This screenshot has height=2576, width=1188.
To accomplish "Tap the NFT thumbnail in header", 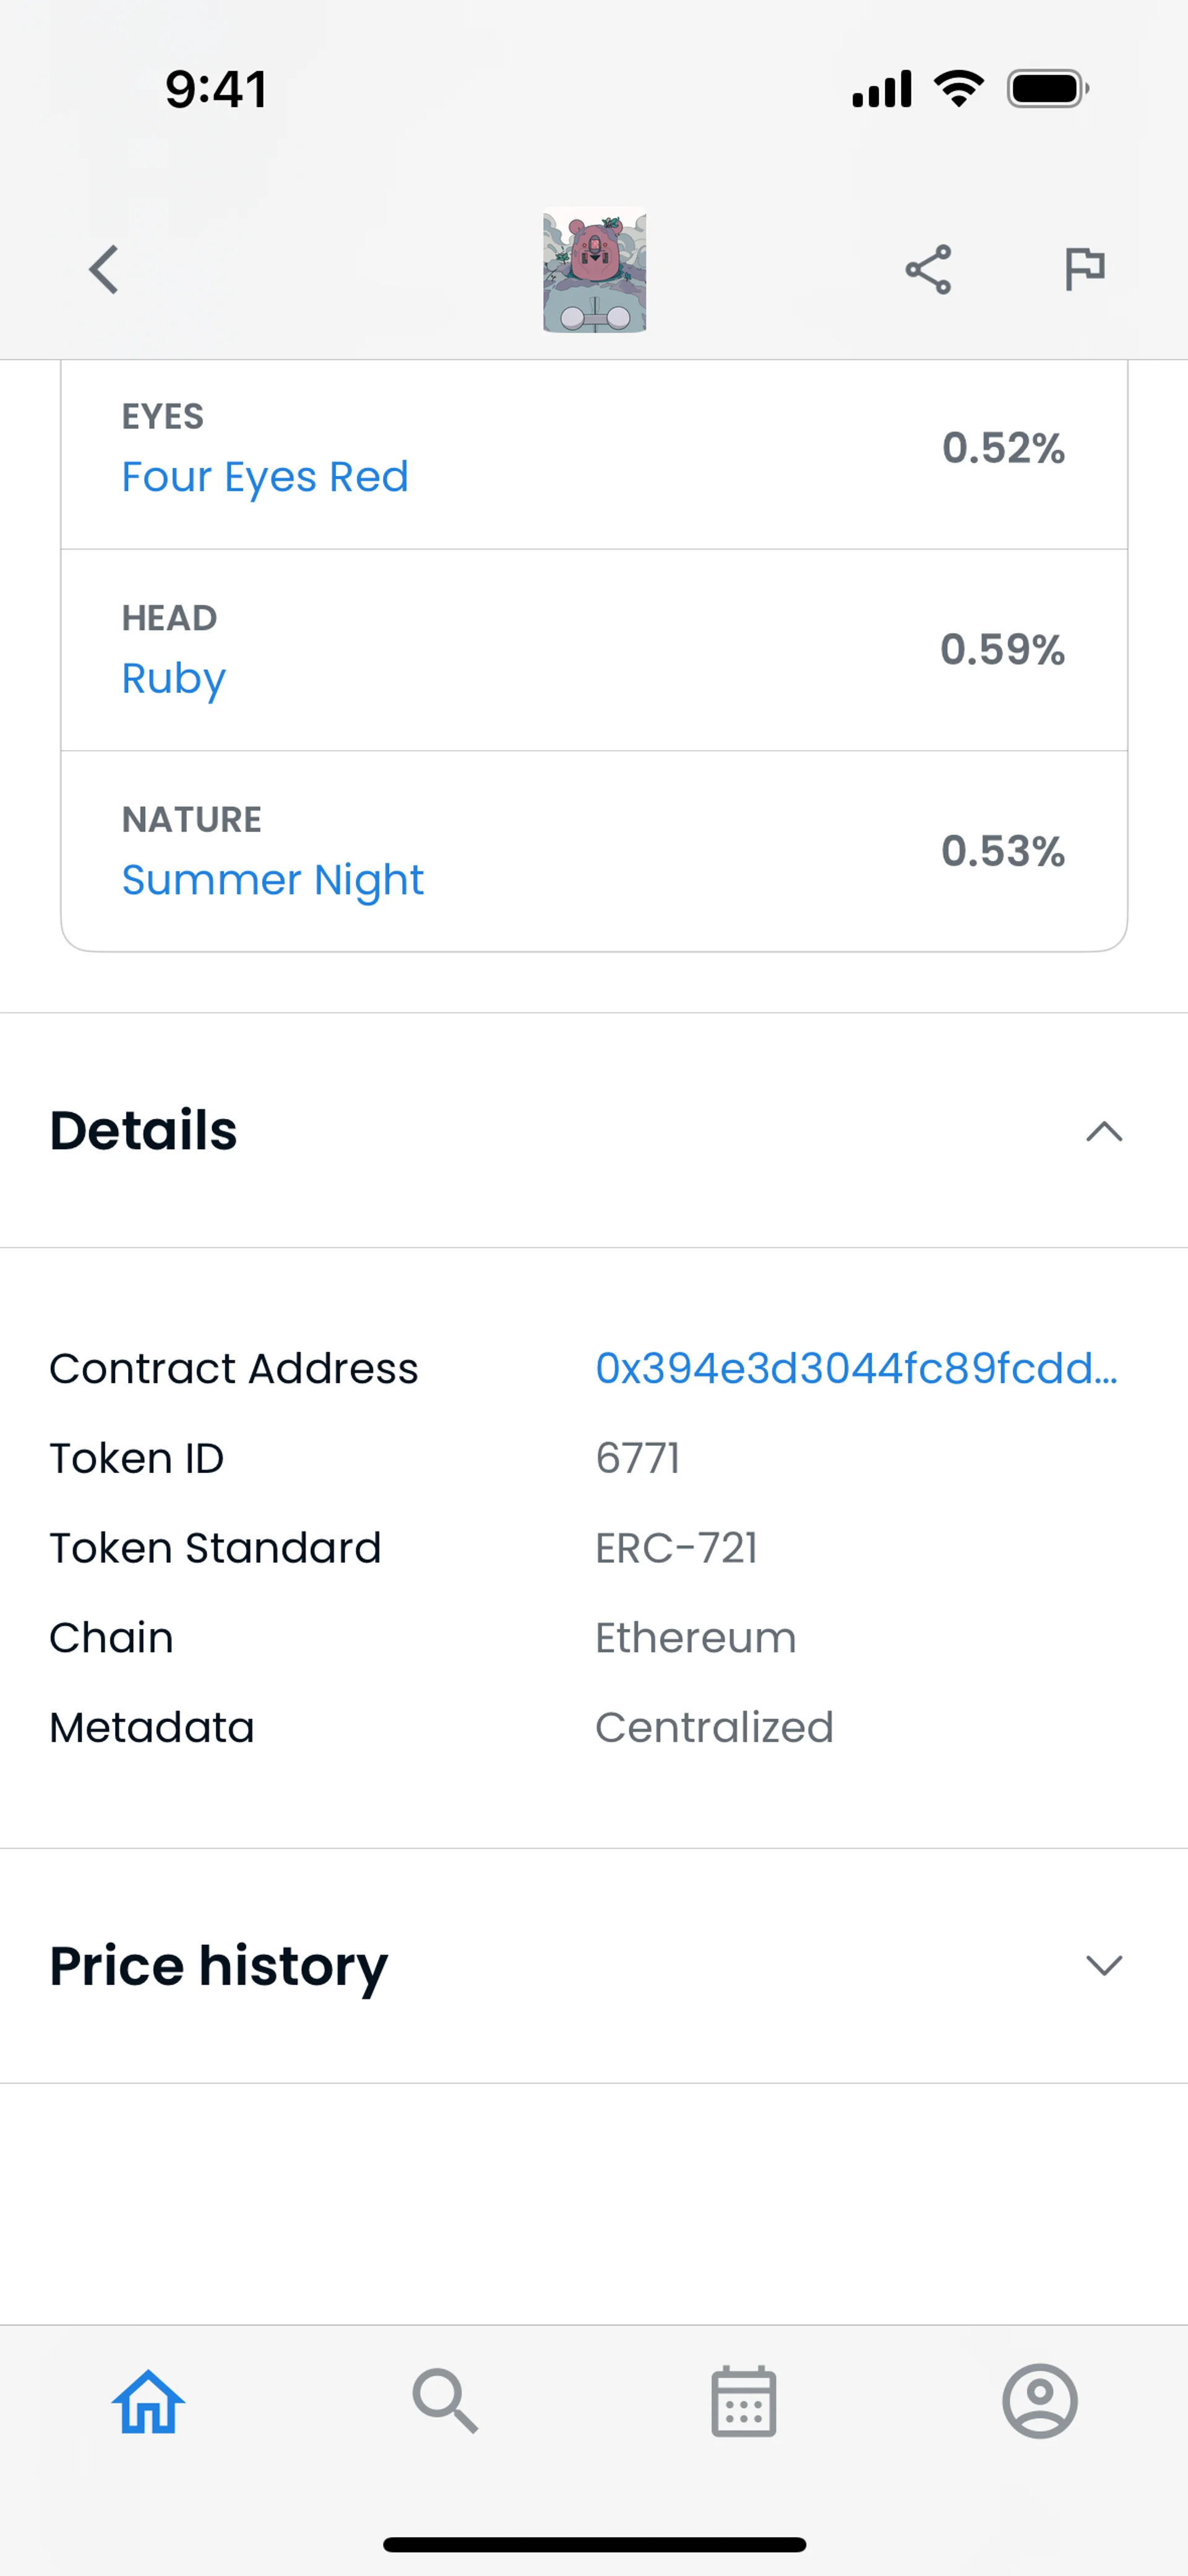I will [x=594, y=270].
